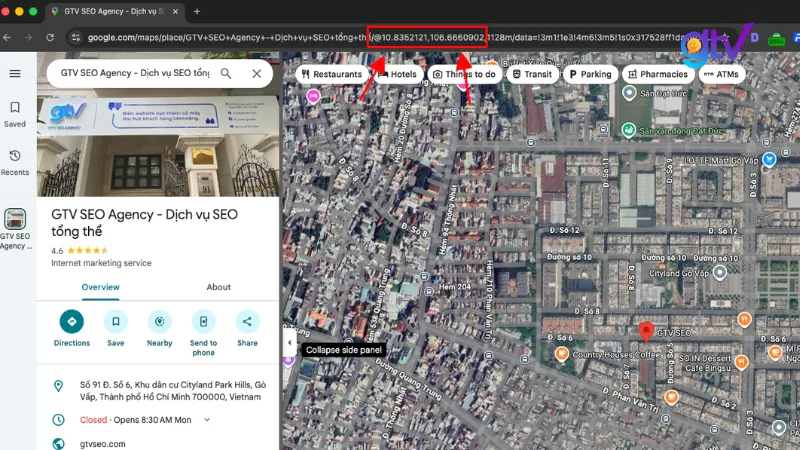Open the Google Maps hamburger menu
Screen dimensions: 800x450
click(x=15, y=73)
